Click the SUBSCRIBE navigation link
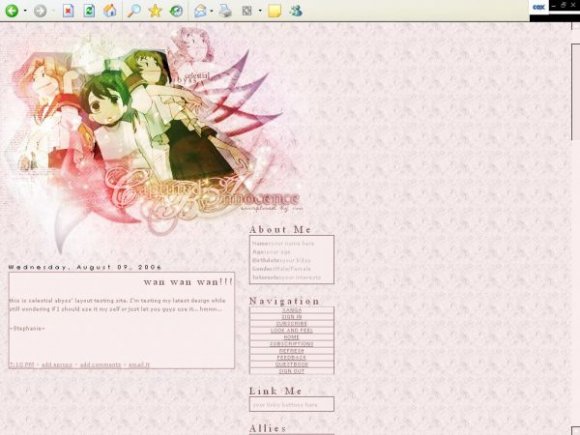The height and width of the screenshot is (435, 580). pos(291,324)
